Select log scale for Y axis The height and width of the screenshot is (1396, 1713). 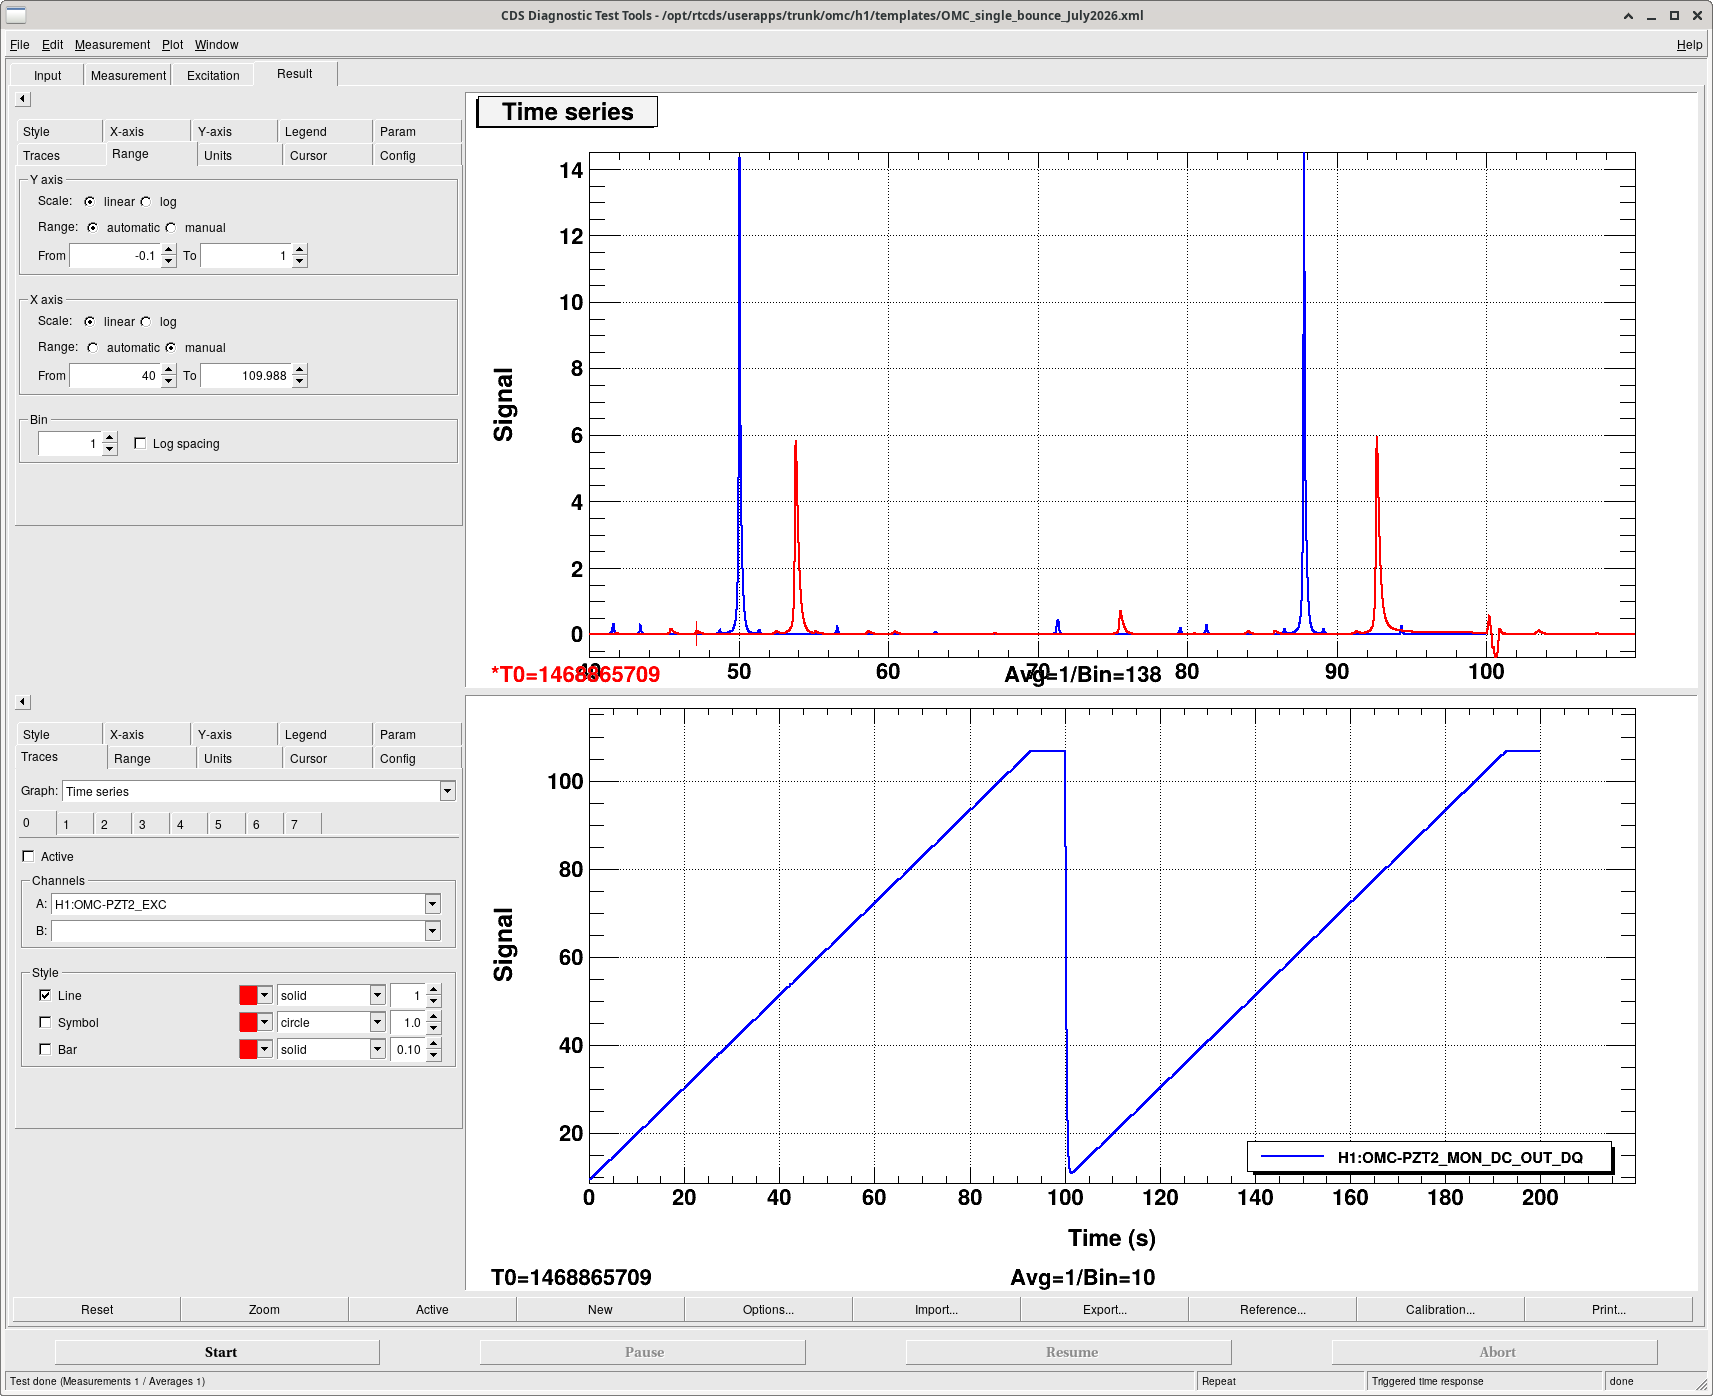146,201
